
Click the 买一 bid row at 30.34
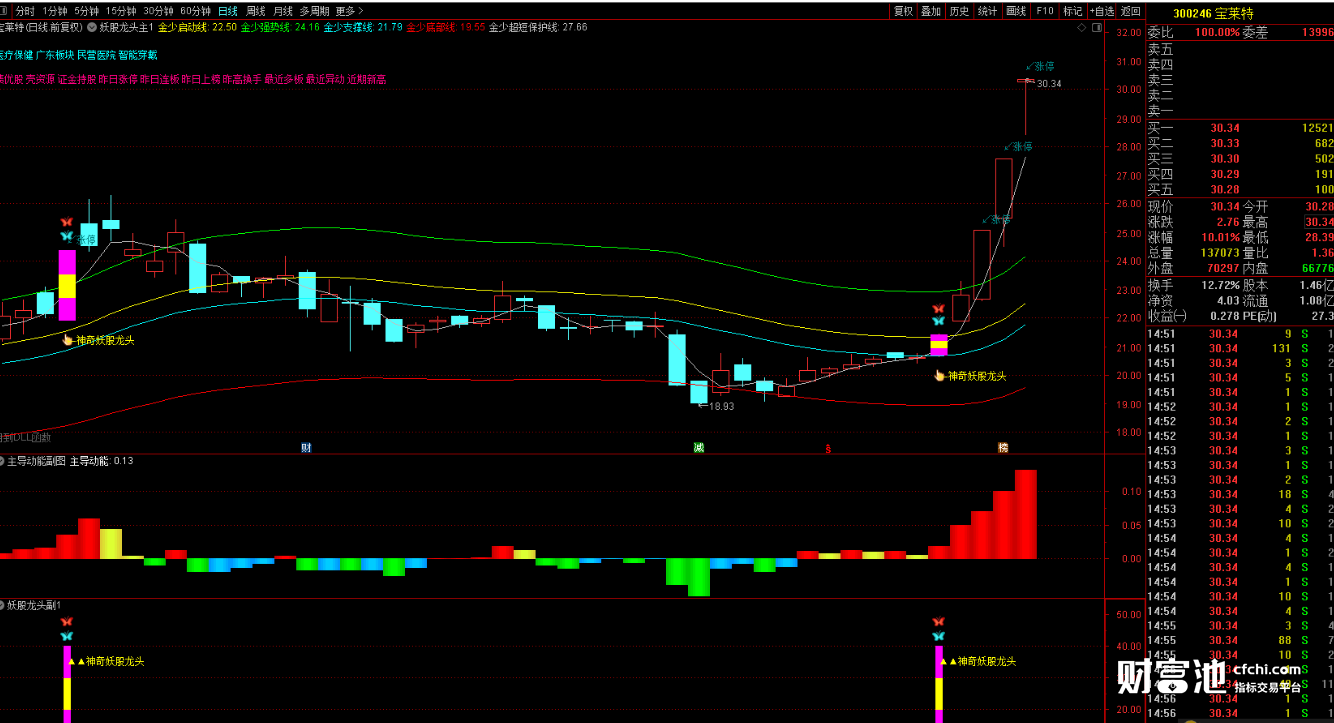tap(1240, 128)
